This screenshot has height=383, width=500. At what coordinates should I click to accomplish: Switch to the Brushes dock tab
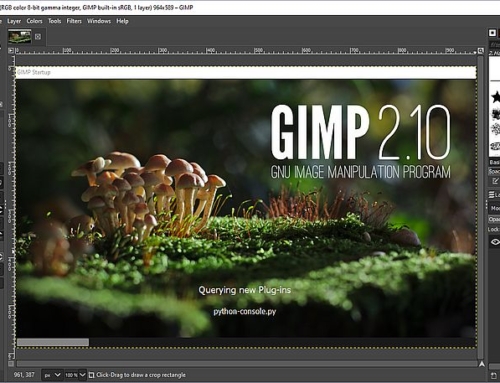tap(493, 33)
